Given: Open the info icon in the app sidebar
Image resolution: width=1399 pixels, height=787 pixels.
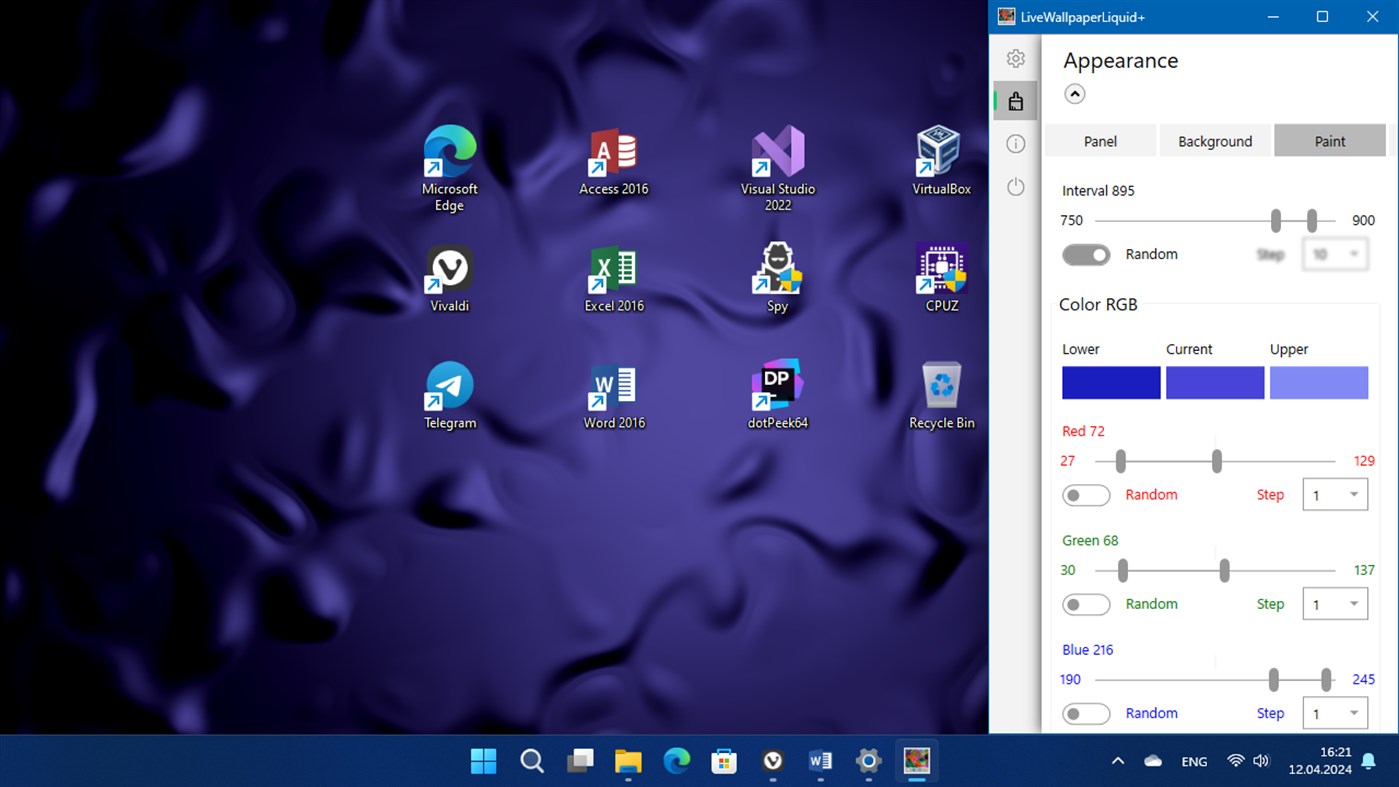Looking at the screenshot, I should coord(1015,143).
